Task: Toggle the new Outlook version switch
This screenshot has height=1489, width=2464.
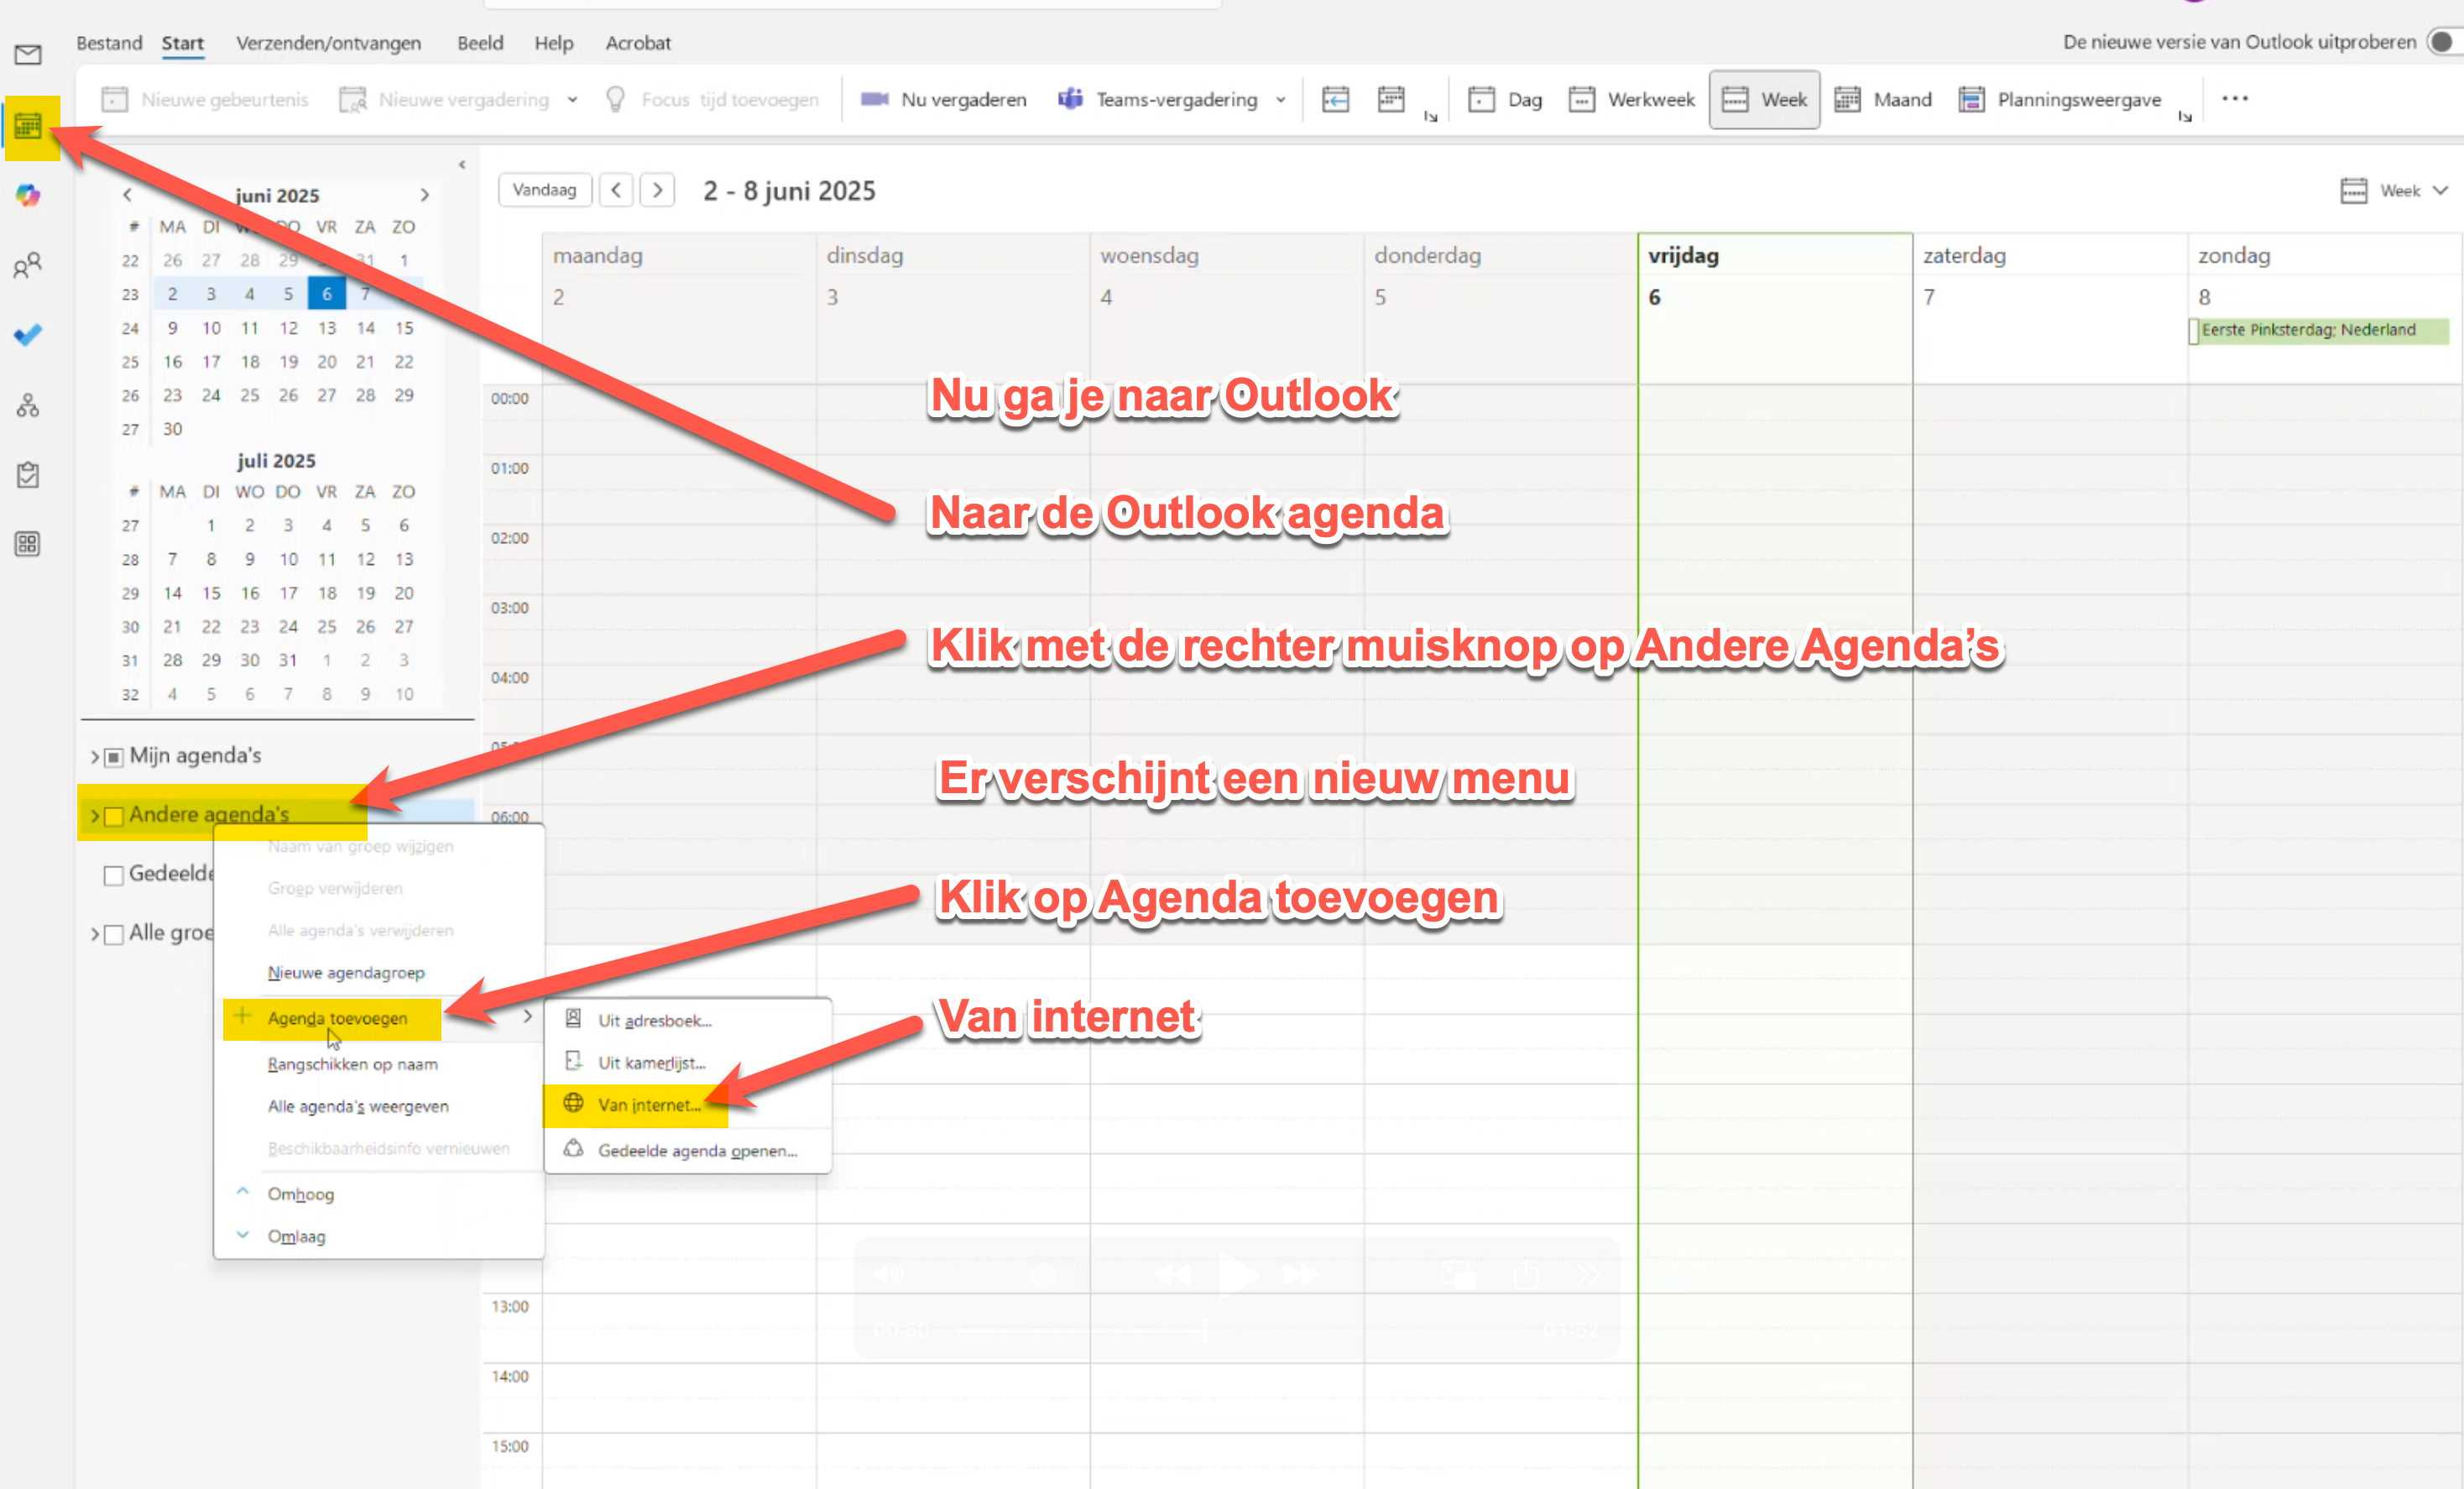Action: (x=2444, y=42)
